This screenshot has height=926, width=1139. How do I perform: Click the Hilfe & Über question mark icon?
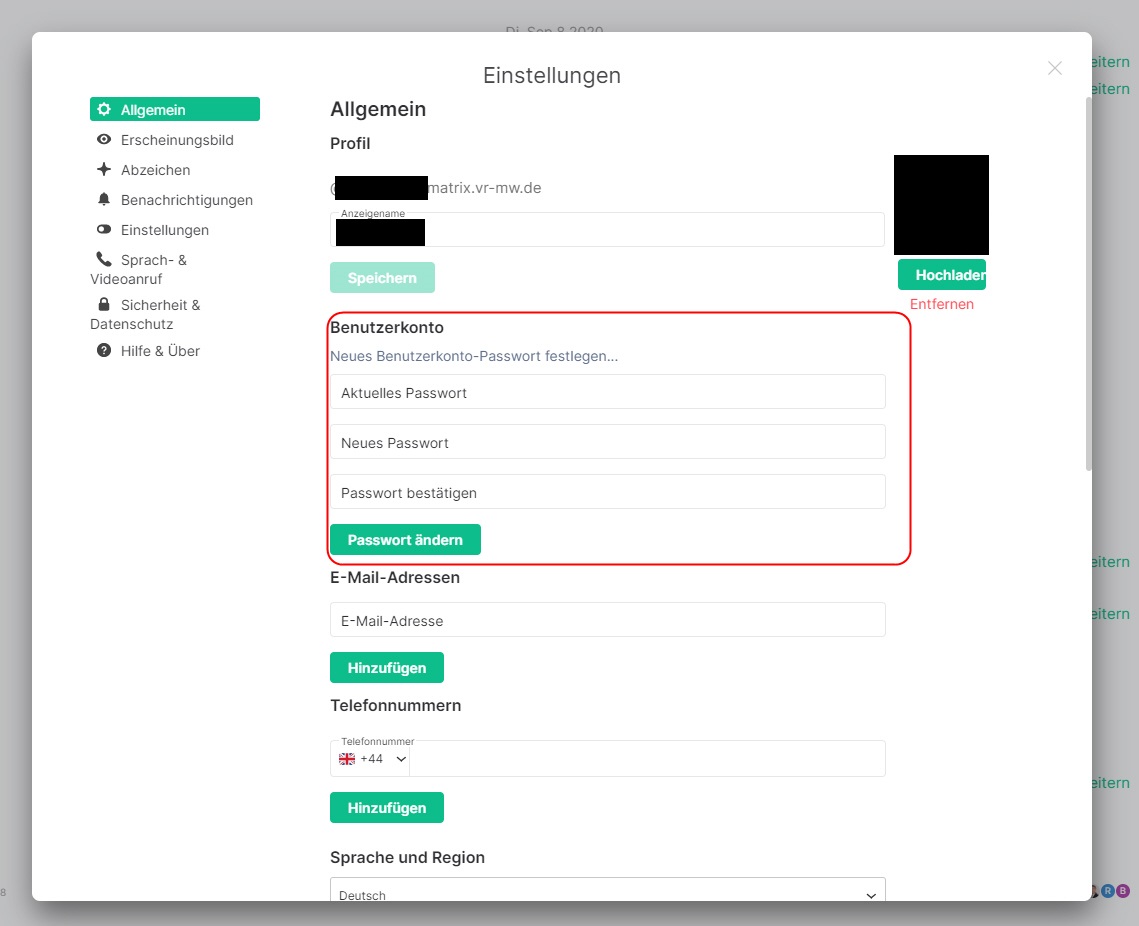pyautogui.click(x=105, y=351)
